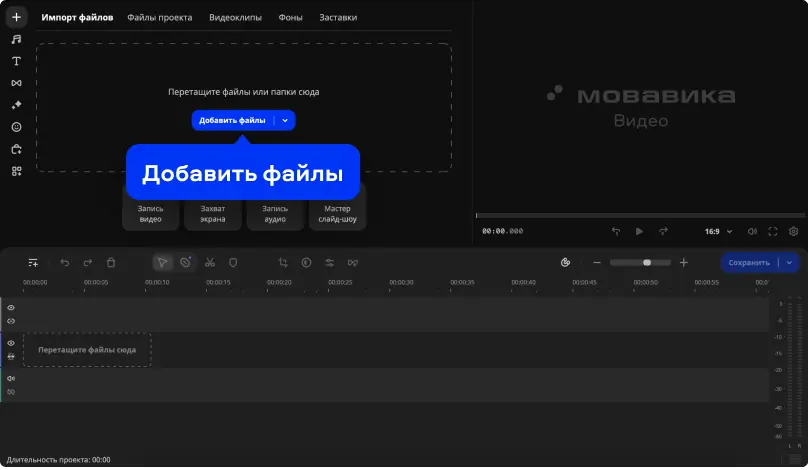
Task: Expand the arrow beside Сохранить button
Action: (x=789, y=263)
